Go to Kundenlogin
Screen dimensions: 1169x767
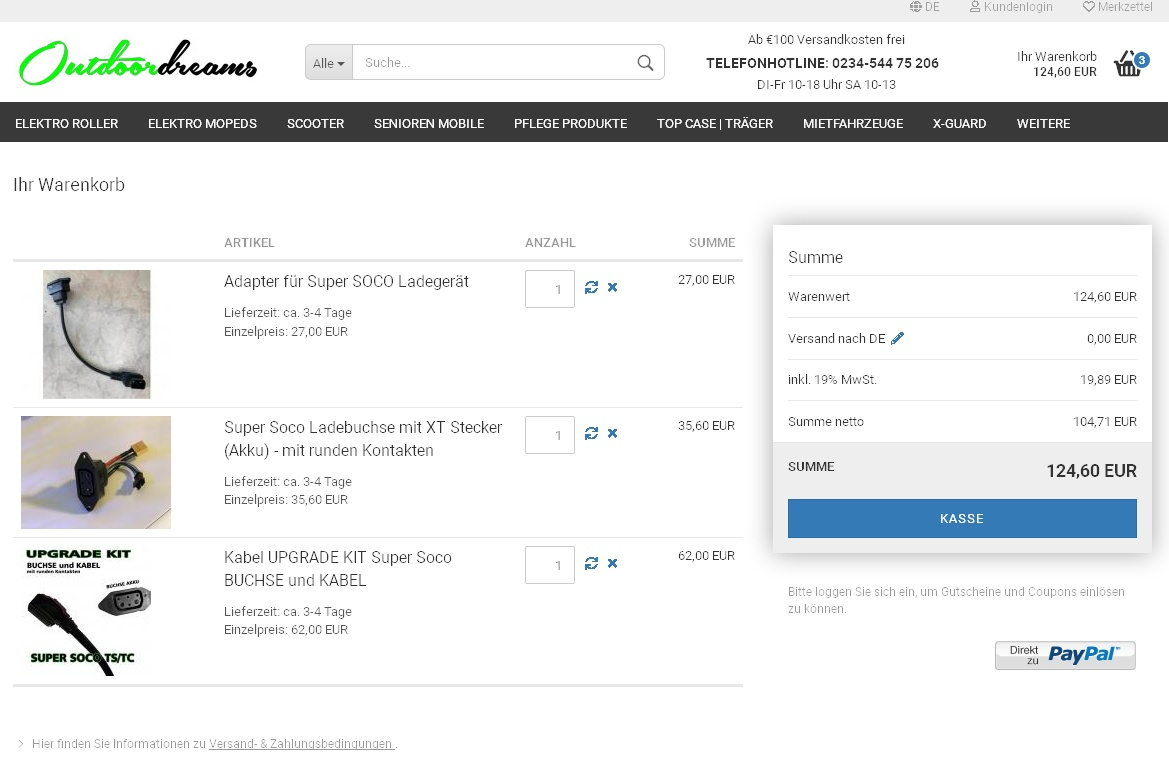pos(1011,7)
